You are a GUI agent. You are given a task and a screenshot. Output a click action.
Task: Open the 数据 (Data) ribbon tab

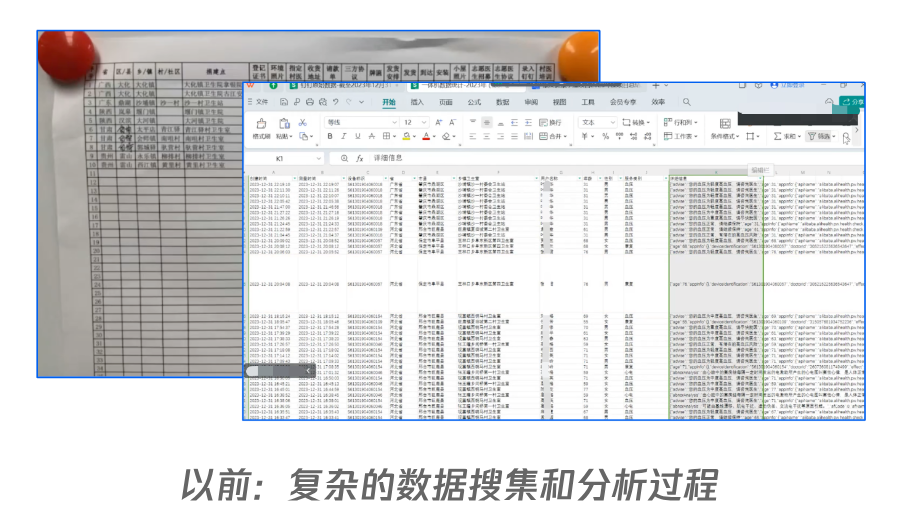503,102
